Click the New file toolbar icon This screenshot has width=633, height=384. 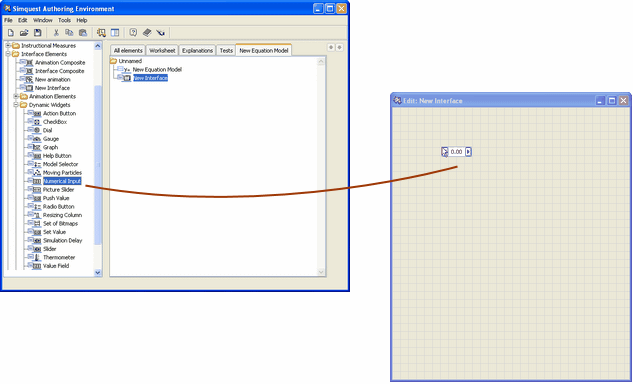tap(11, 33)
